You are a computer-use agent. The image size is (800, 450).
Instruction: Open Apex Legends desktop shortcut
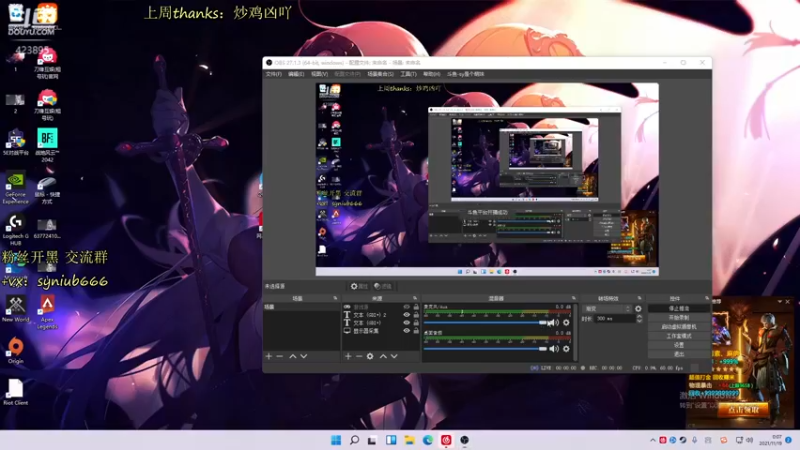coord(47,313)
